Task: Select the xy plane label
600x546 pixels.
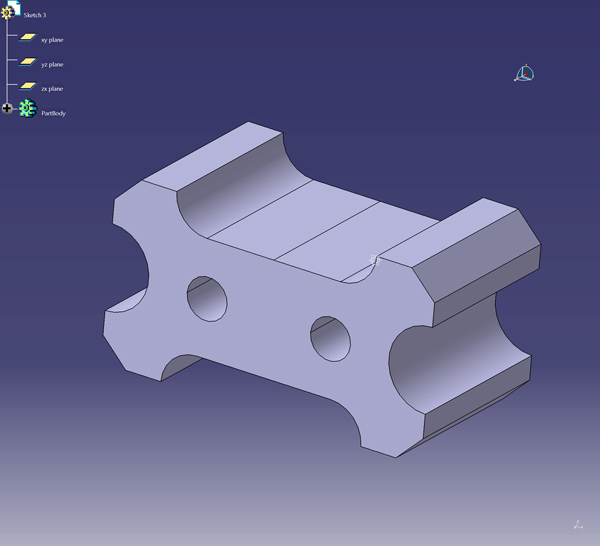Action: point(52,39)
